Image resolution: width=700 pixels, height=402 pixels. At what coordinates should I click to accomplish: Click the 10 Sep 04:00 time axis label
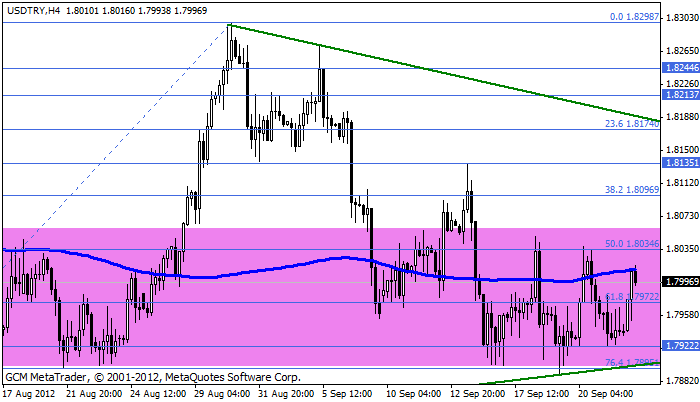coord(414,394)
